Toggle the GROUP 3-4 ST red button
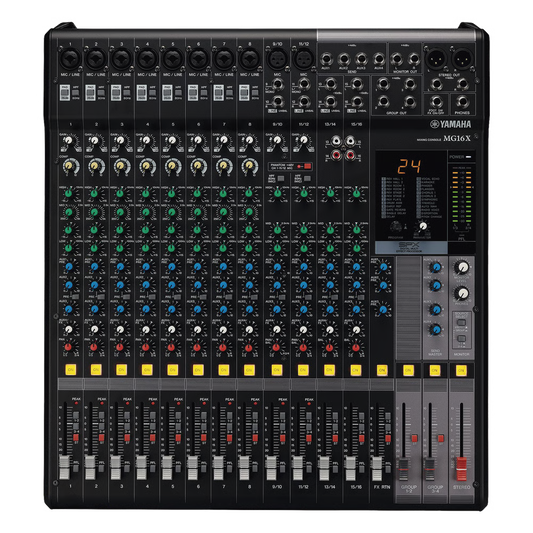 [x=441, y=438]
